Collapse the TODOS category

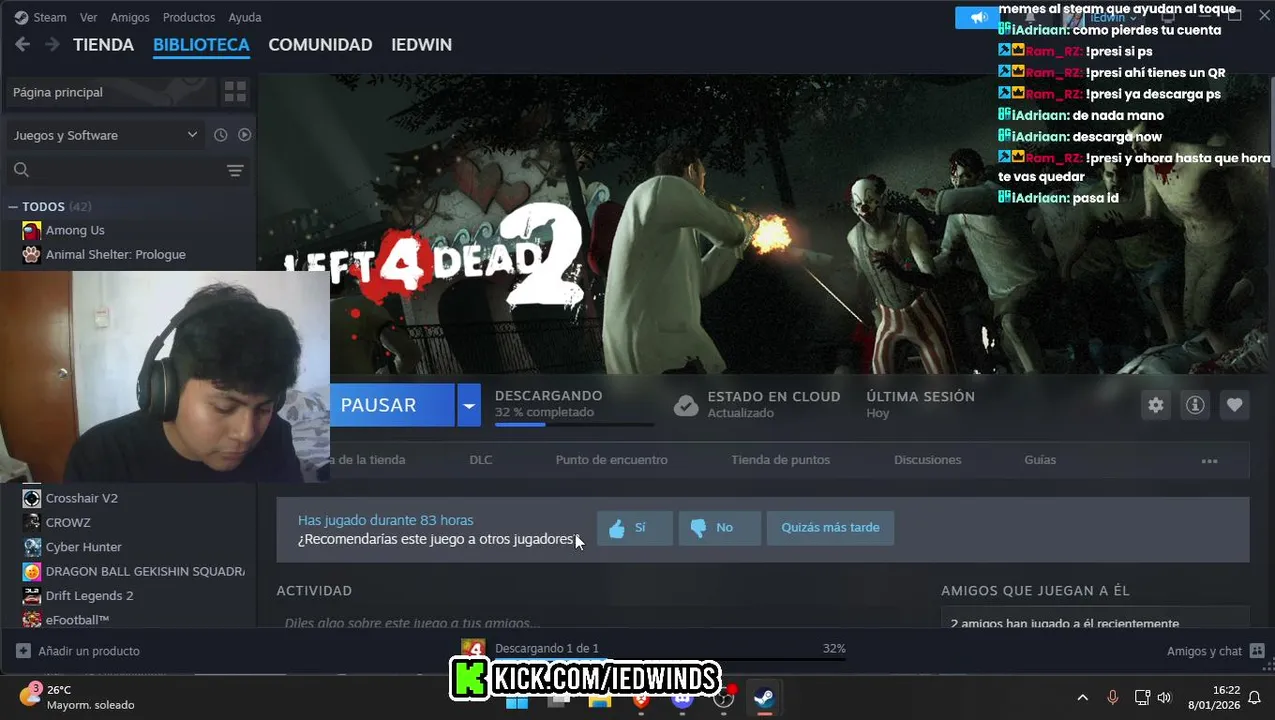pos(13,207)
